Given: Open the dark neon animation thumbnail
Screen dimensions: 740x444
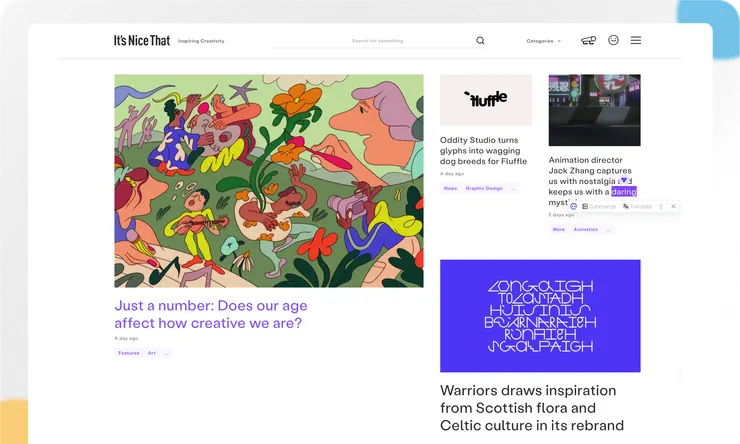Looking at the screenshot, I should pos(594,110).
